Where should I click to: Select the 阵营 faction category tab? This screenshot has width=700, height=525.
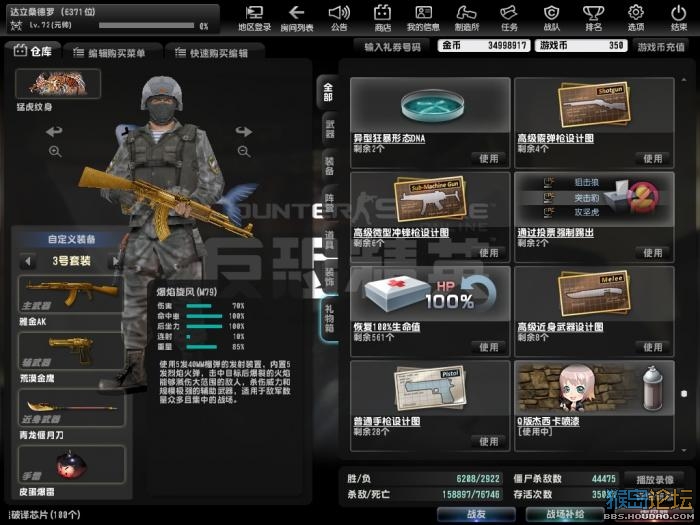pos(329,203)
